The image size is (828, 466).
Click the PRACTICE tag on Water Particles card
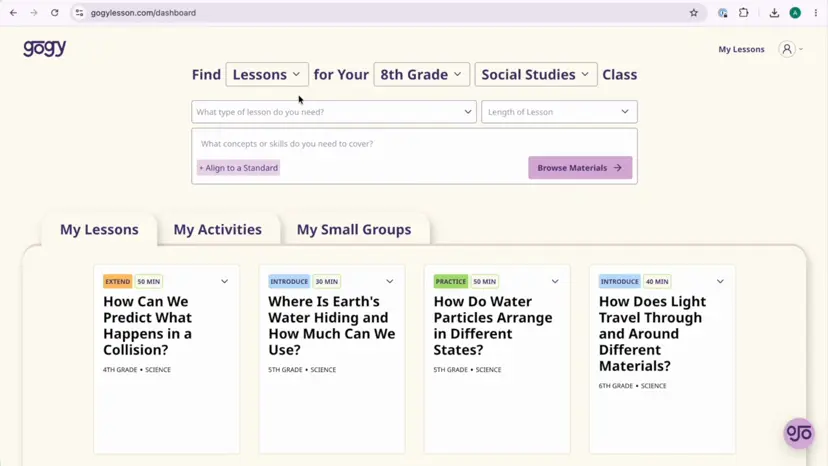click(x=450, y=282)
